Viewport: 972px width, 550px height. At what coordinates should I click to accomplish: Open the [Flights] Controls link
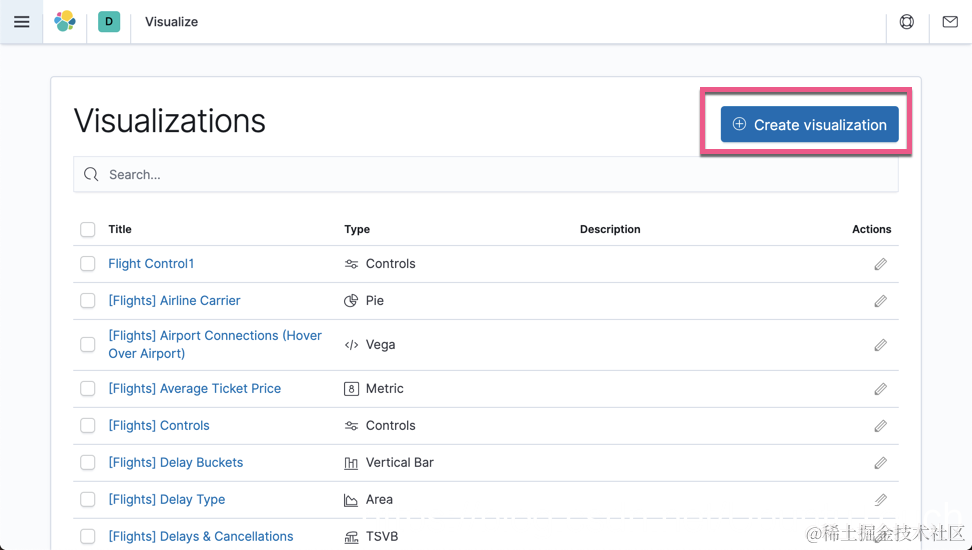pos(159,425)
